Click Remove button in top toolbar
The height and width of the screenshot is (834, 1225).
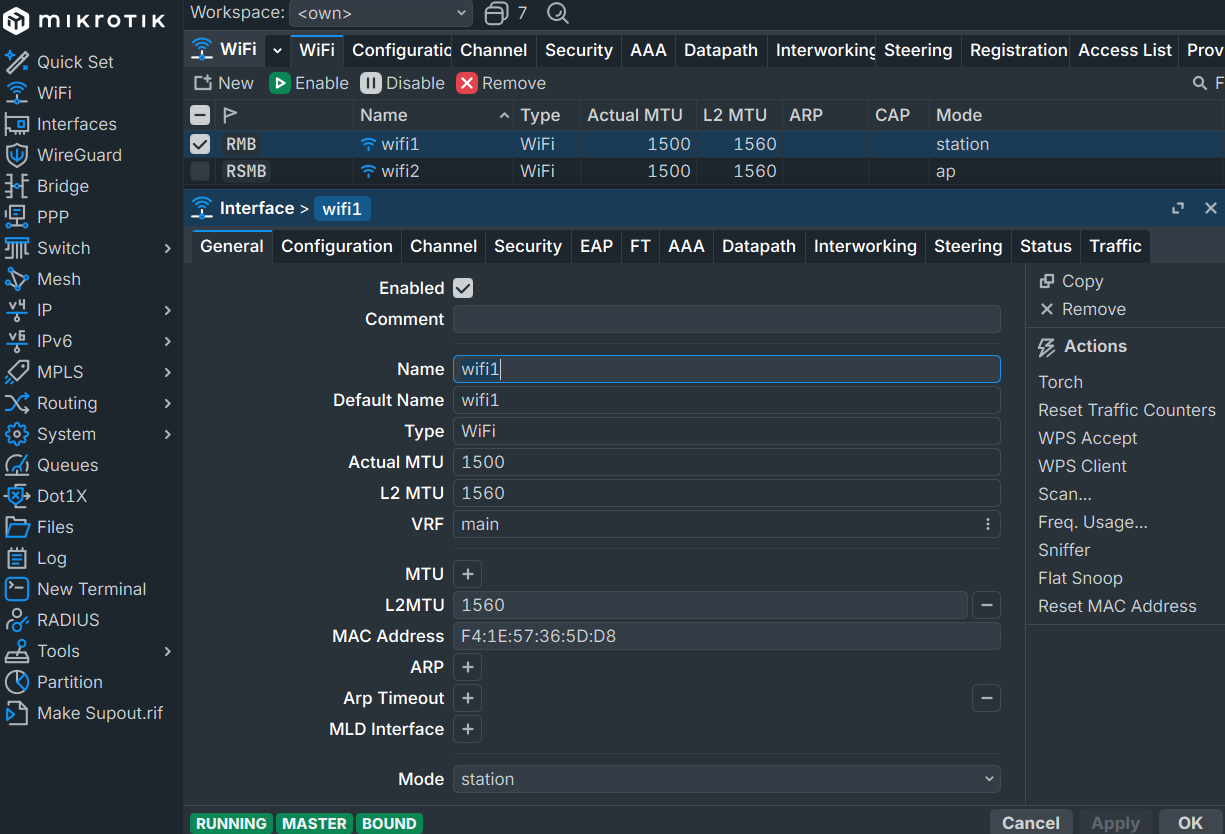(x=502, y=83)
